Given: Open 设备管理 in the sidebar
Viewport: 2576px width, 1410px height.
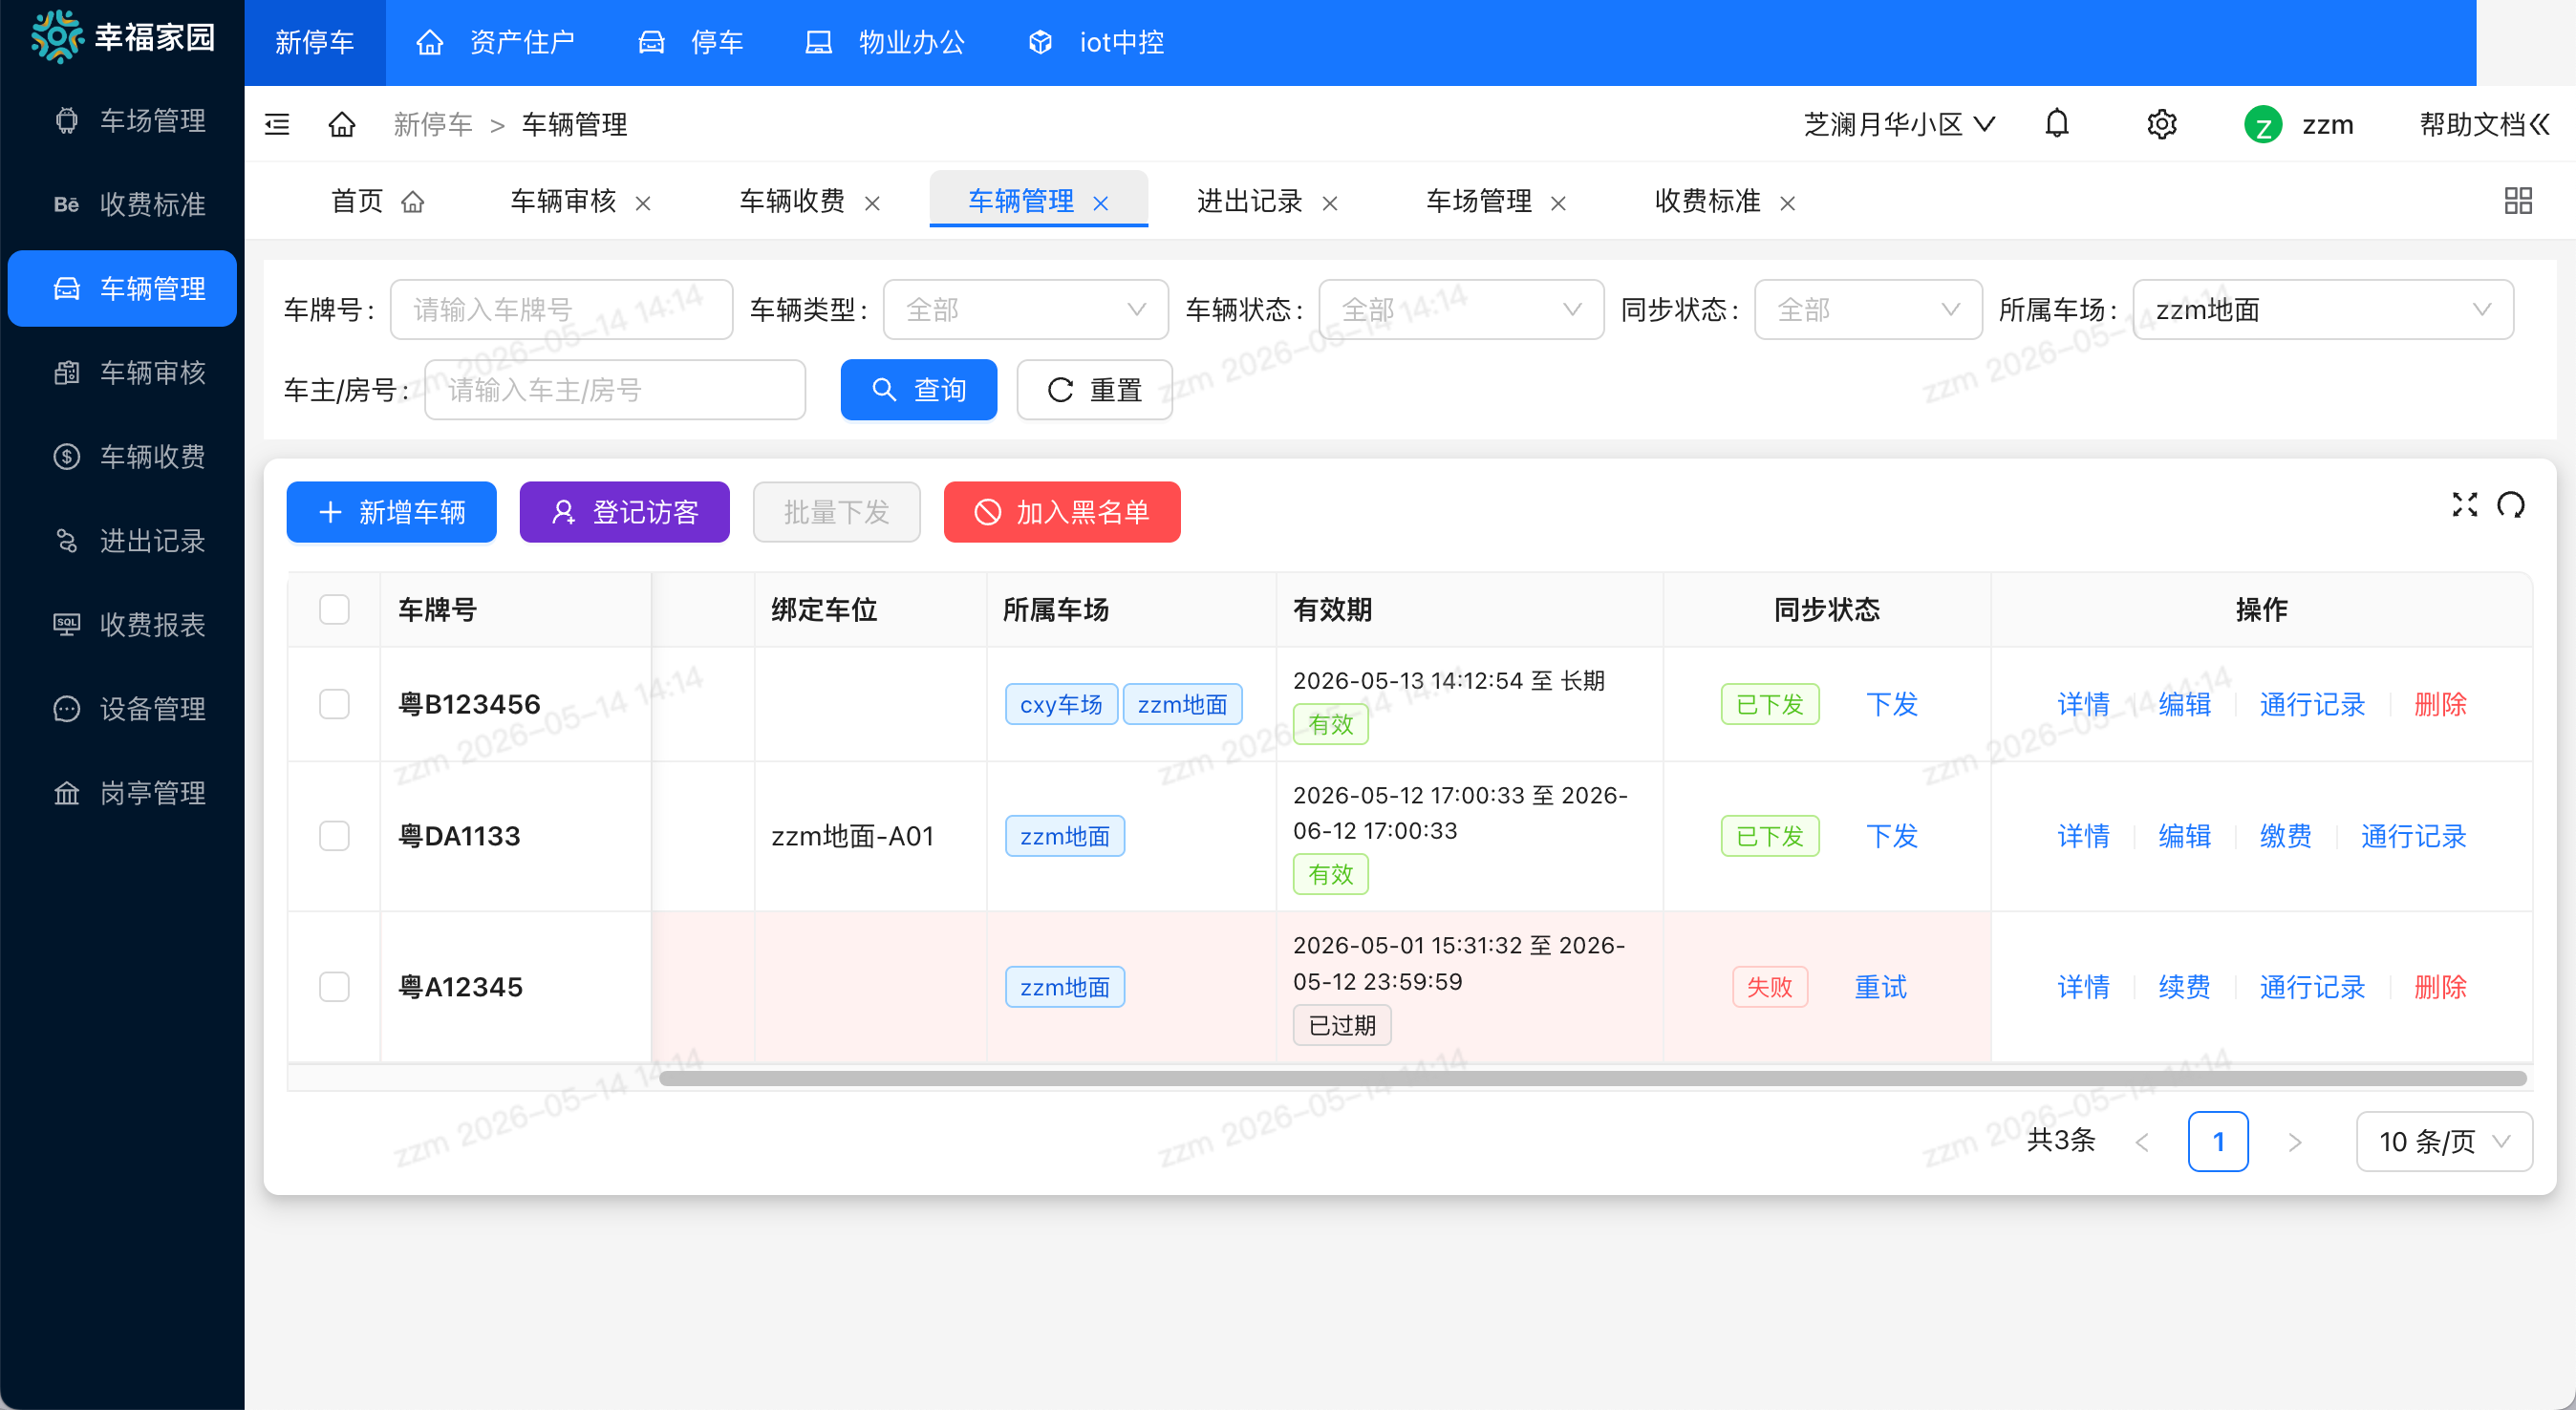Looking at the screenshot, I should (x=122, y=708).
